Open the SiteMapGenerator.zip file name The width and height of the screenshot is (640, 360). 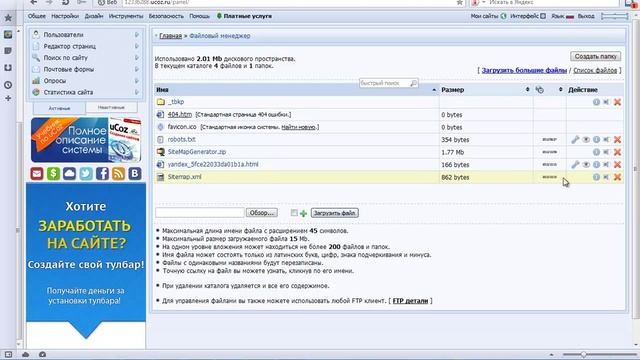point(197,152)
